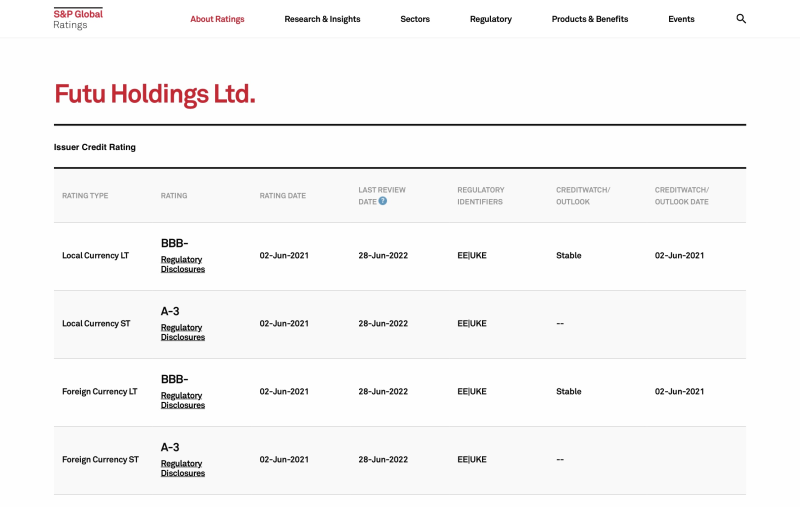Open Regulatory Disclosures for Local Currency ST

click(183, 332)
